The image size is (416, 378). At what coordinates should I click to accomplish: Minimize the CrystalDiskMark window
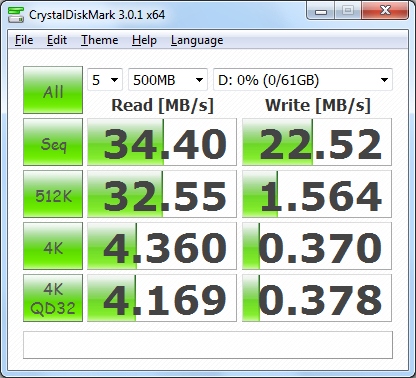click(321, 11)
